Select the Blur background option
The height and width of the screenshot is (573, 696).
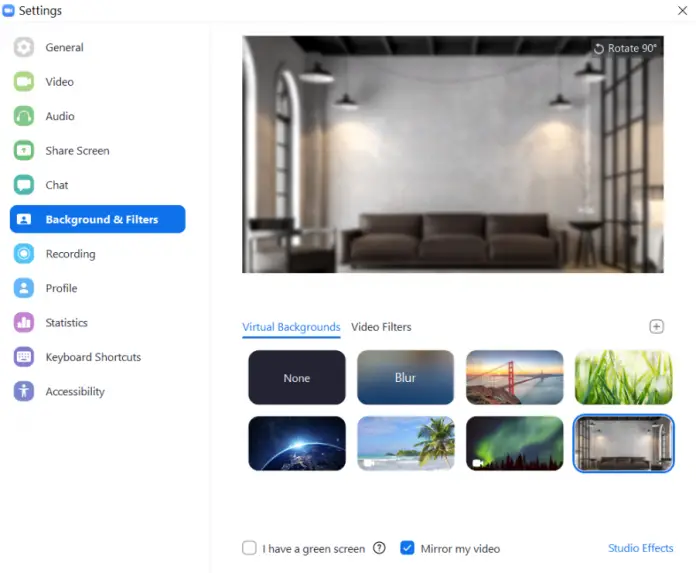[406, 377]
